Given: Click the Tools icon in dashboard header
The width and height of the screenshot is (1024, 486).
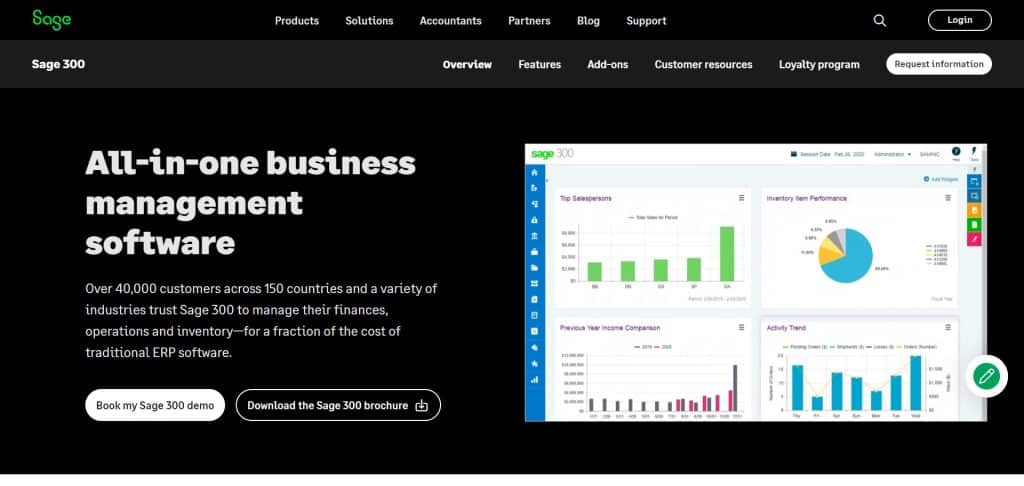Looking at the screenshot, I should pyautogui.click(x=974, y=154).
